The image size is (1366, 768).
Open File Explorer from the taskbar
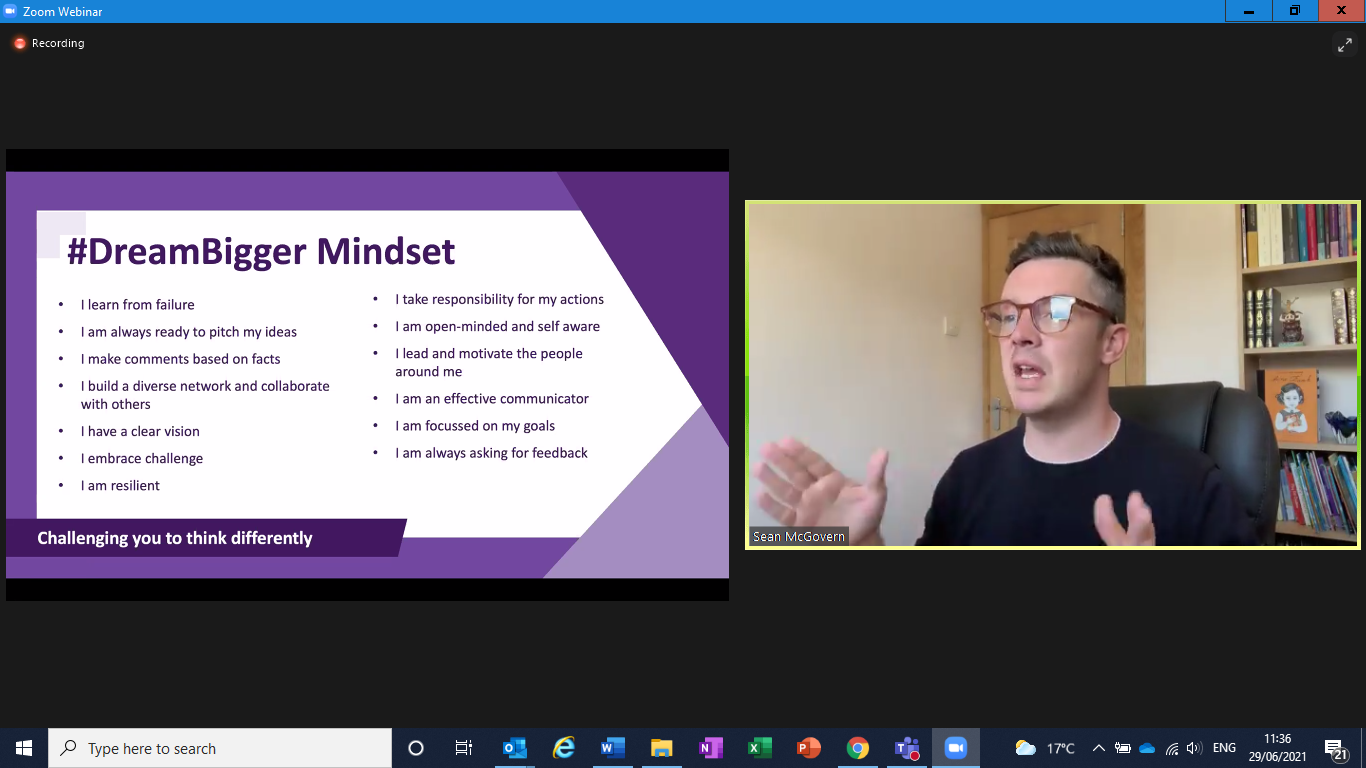pyautogui.click(x=661, y=748)
